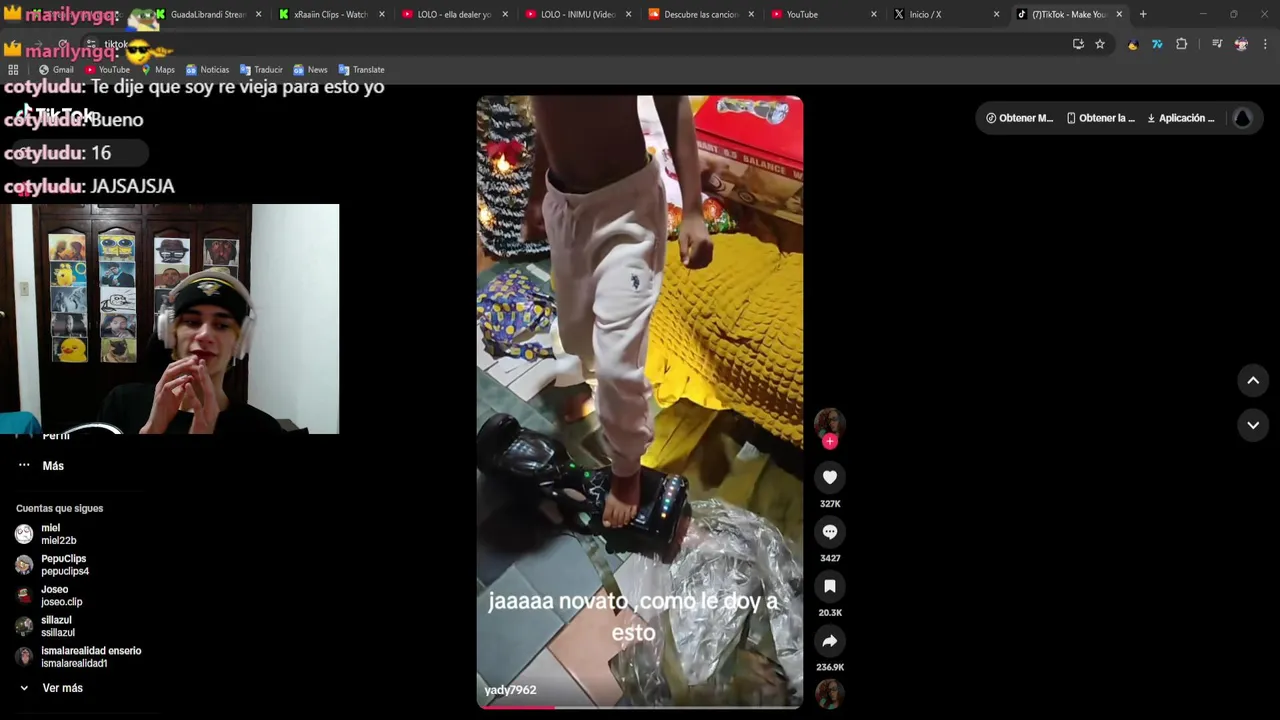Click Joseo account avatar in sidebar

pyautogui.click(x=24, y=596)
